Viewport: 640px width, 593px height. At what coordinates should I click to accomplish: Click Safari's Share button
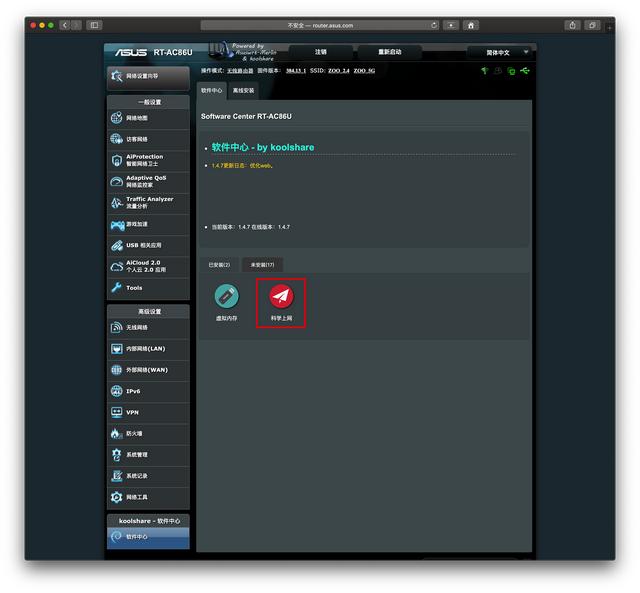pos(573,25)
